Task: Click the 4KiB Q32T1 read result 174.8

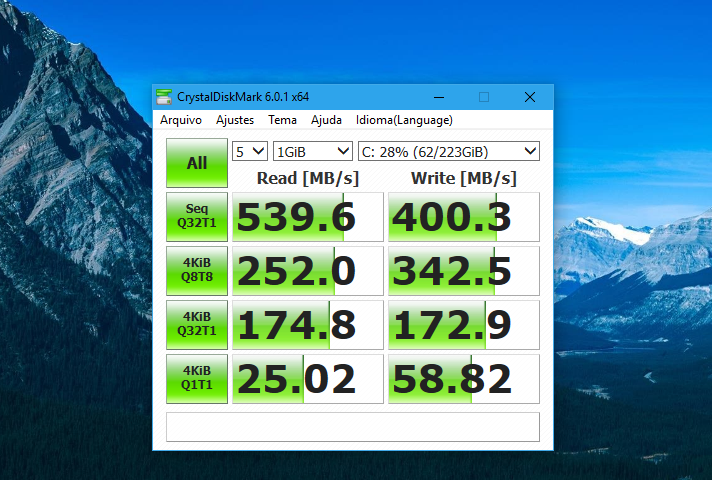Action: click(x=308, y=325)
